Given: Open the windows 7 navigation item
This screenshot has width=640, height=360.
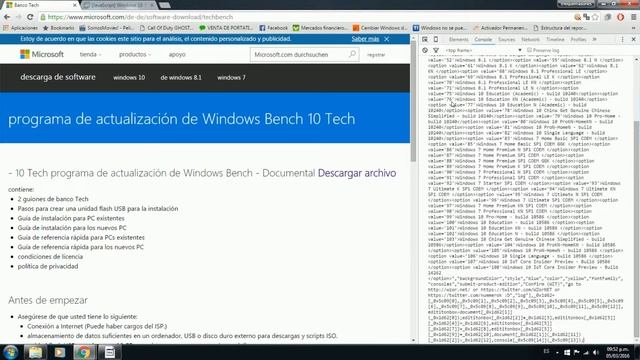Looking at the screenshot, I should 231,78.
